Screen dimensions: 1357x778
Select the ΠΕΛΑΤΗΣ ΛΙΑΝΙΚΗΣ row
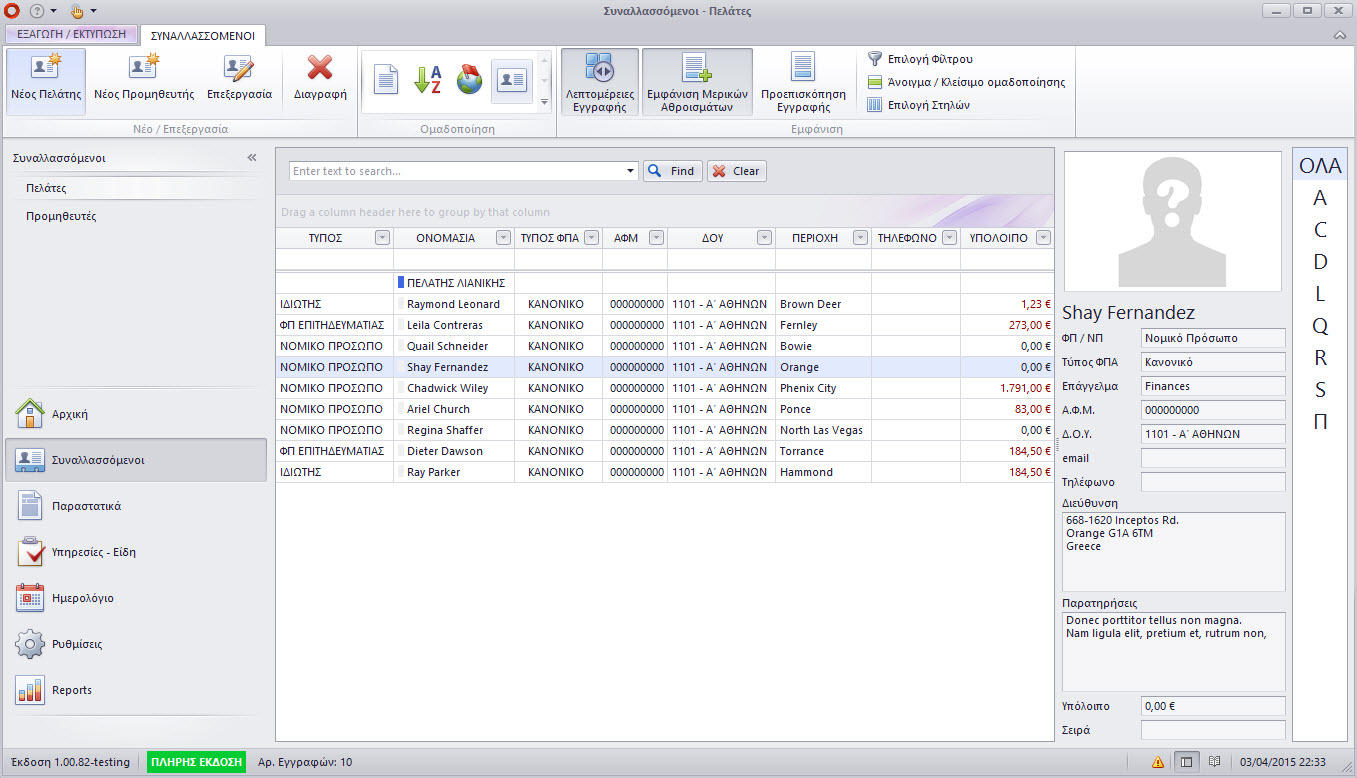click(x=665, y=283)
